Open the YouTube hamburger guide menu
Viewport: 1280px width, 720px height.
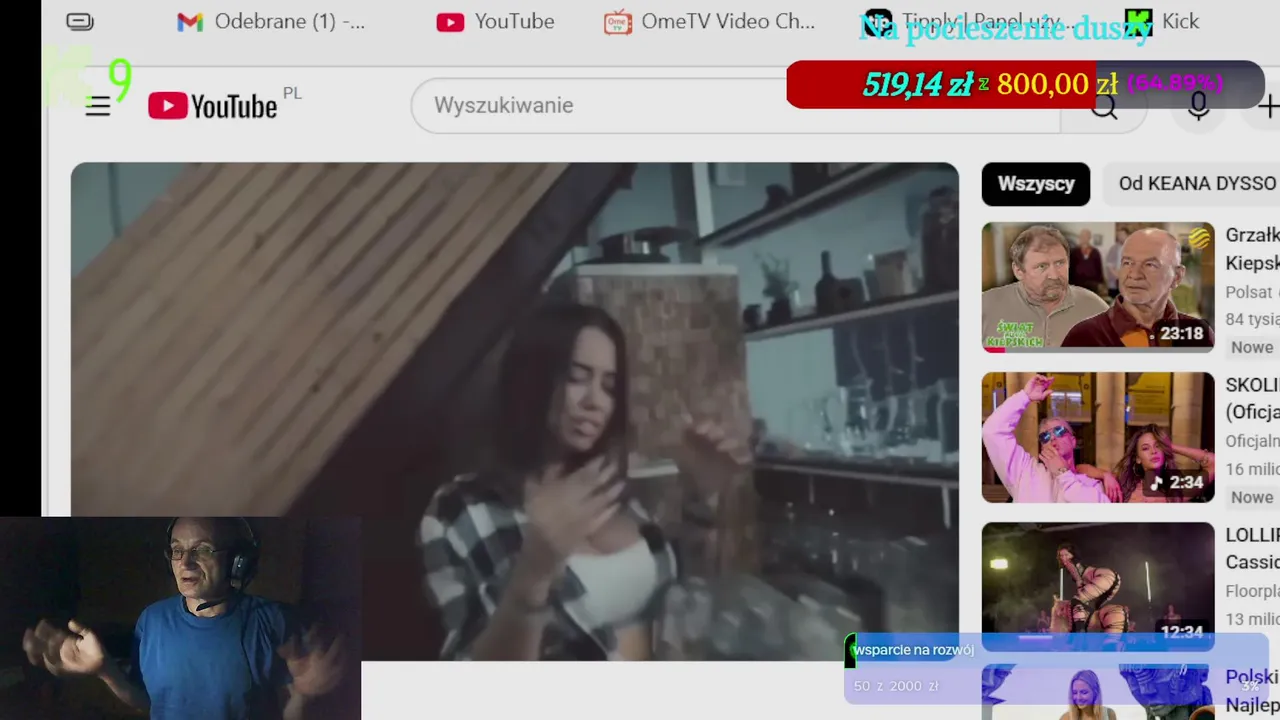click(97, 106)
